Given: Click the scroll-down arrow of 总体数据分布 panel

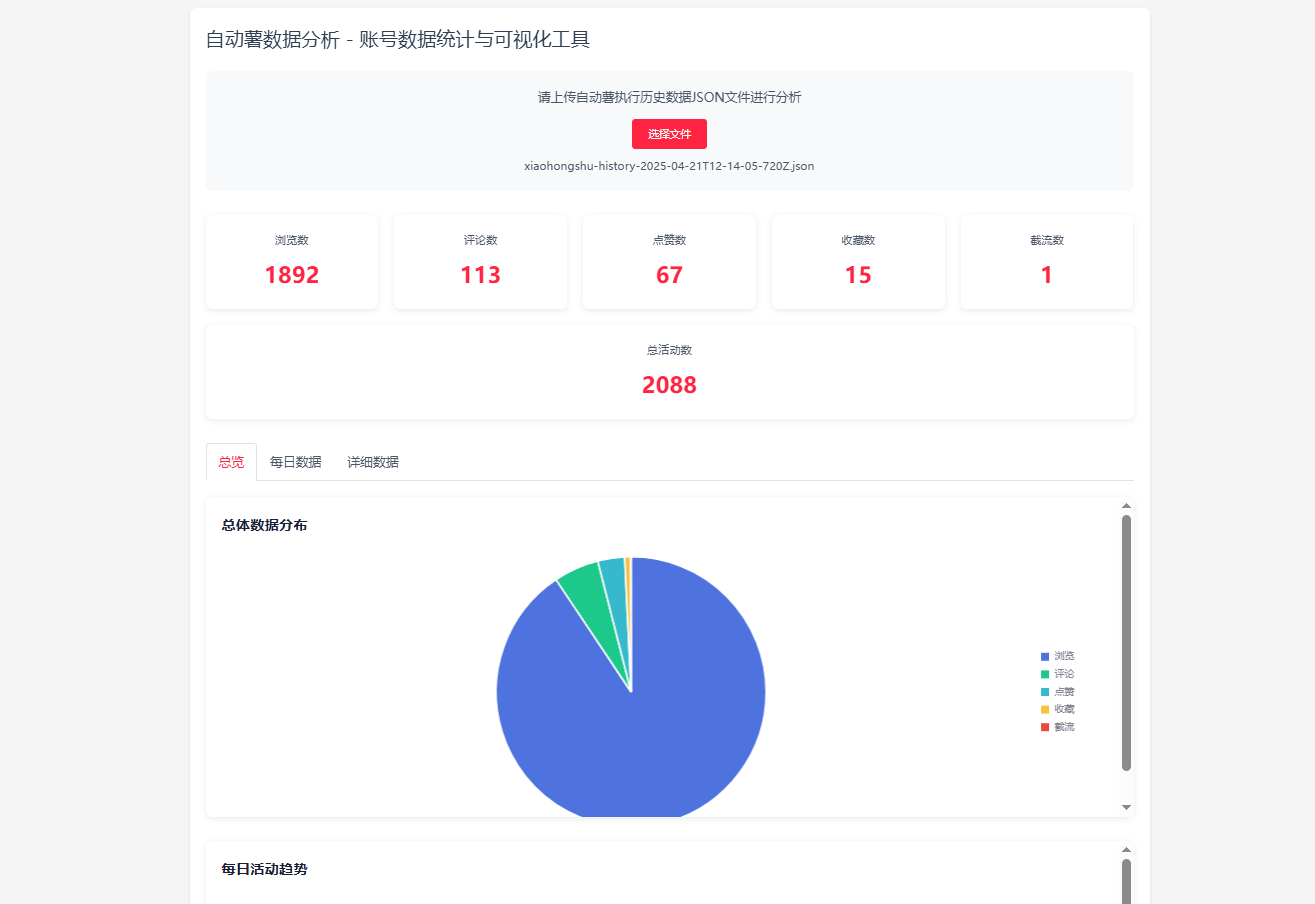Looking at the screenshot, I should point(1126,807).
